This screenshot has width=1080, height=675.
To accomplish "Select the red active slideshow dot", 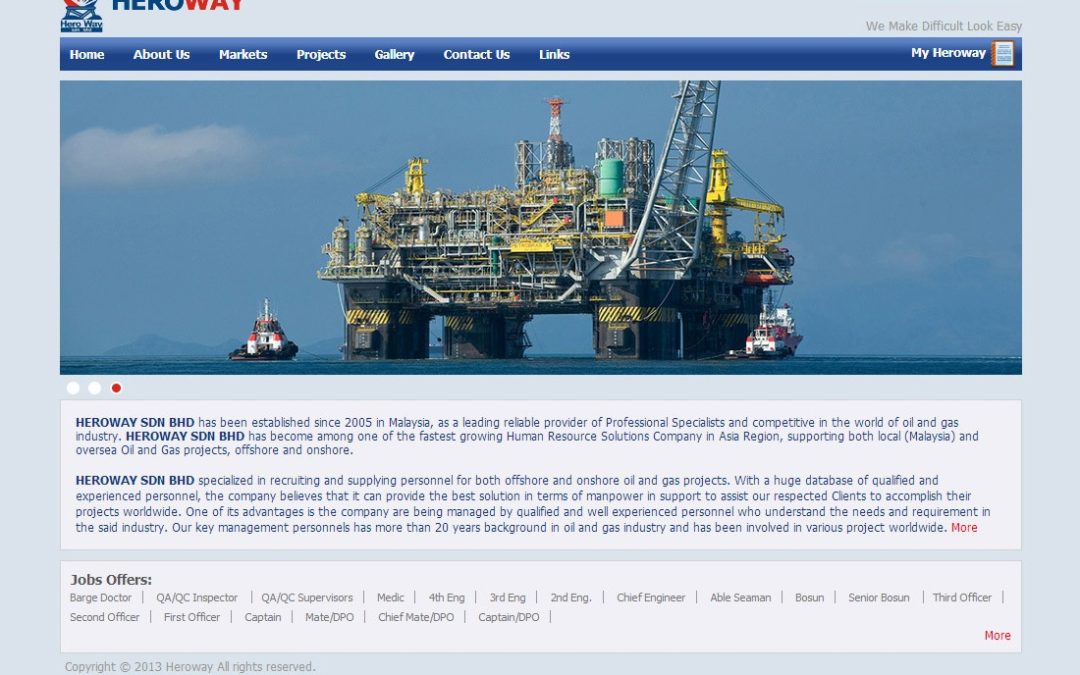I will [x=116, y=388].
